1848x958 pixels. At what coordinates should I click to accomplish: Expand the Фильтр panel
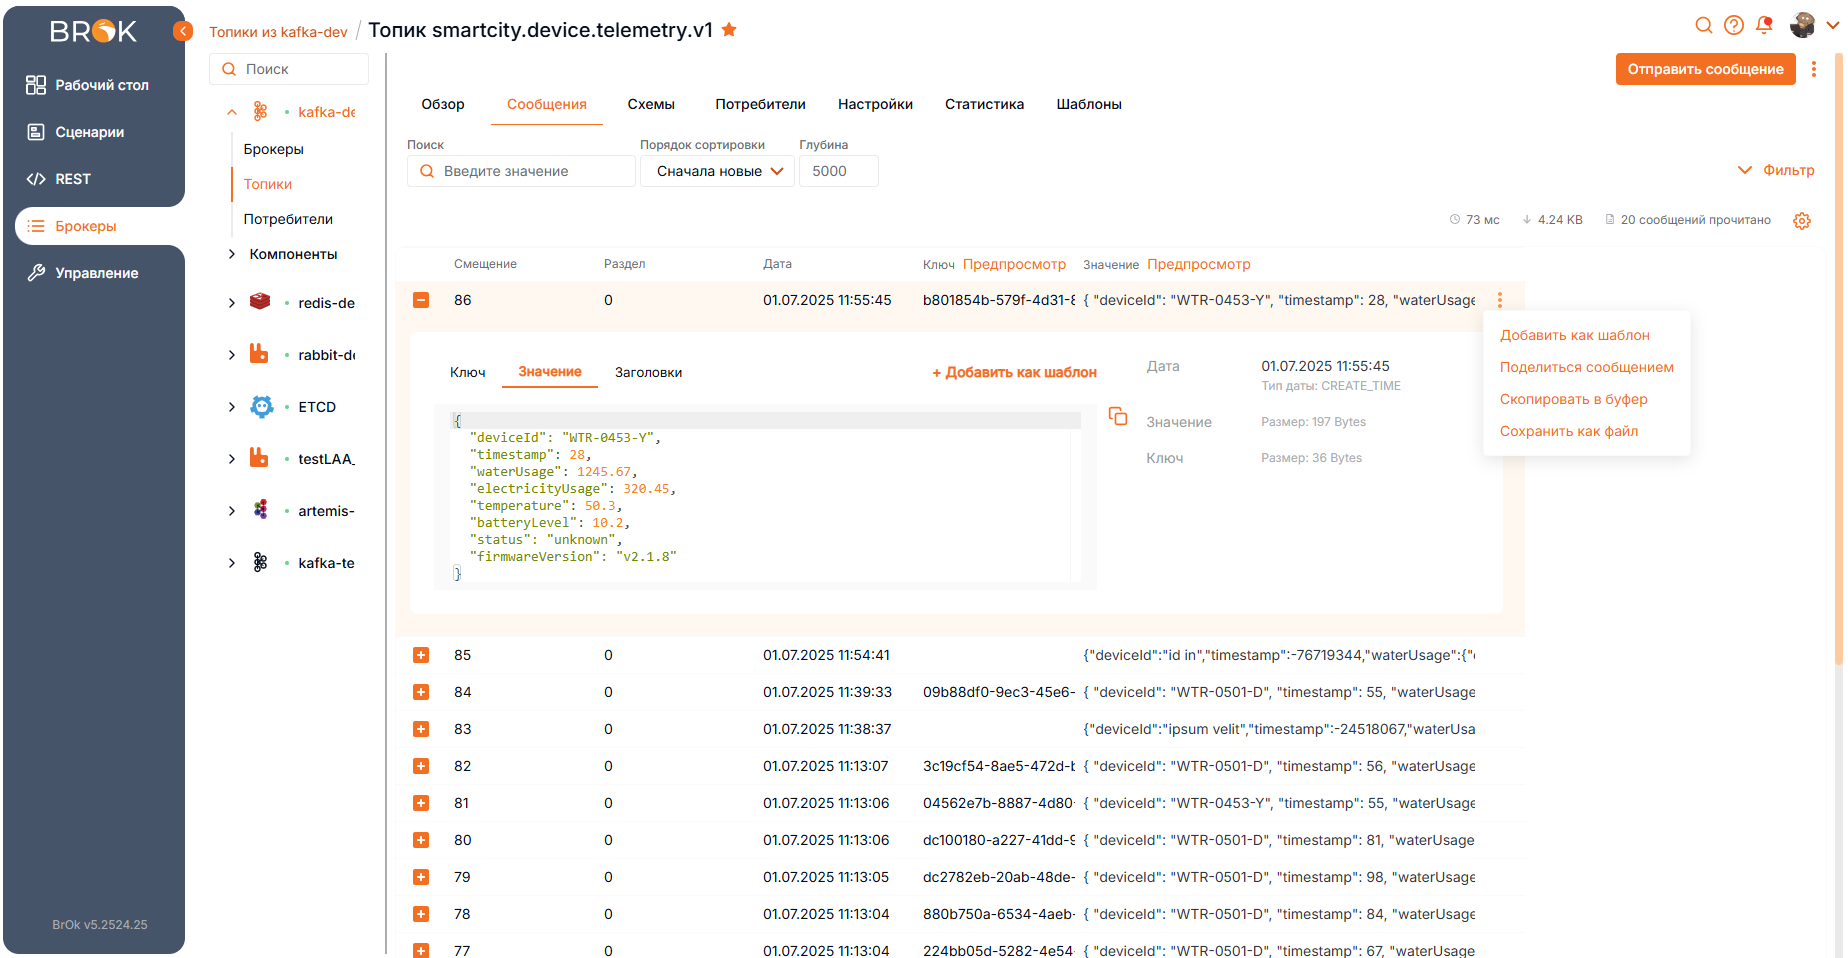click(1777, 170)
